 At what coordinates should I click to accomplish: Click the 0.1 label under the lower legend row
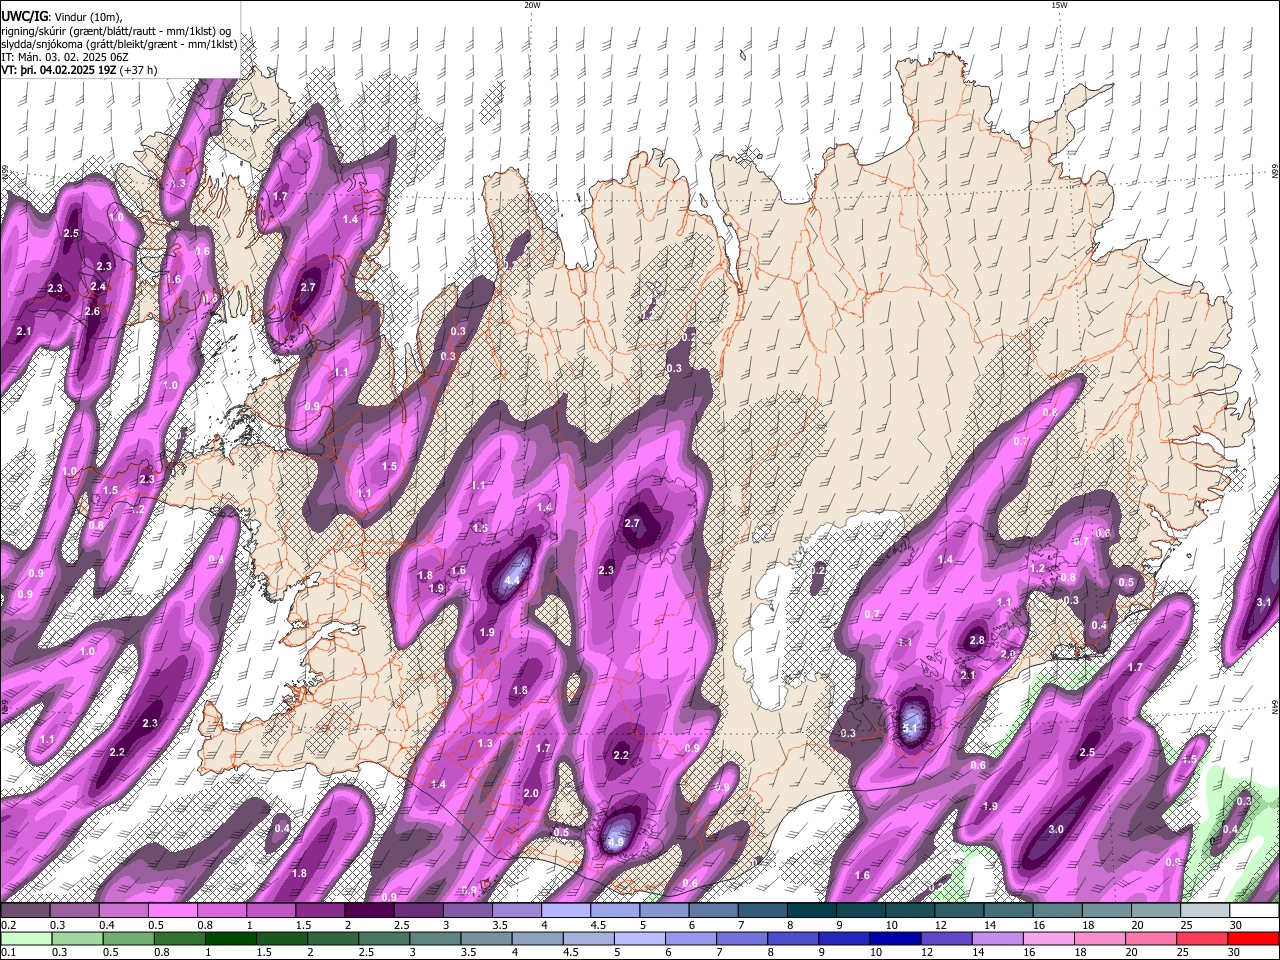8,952
